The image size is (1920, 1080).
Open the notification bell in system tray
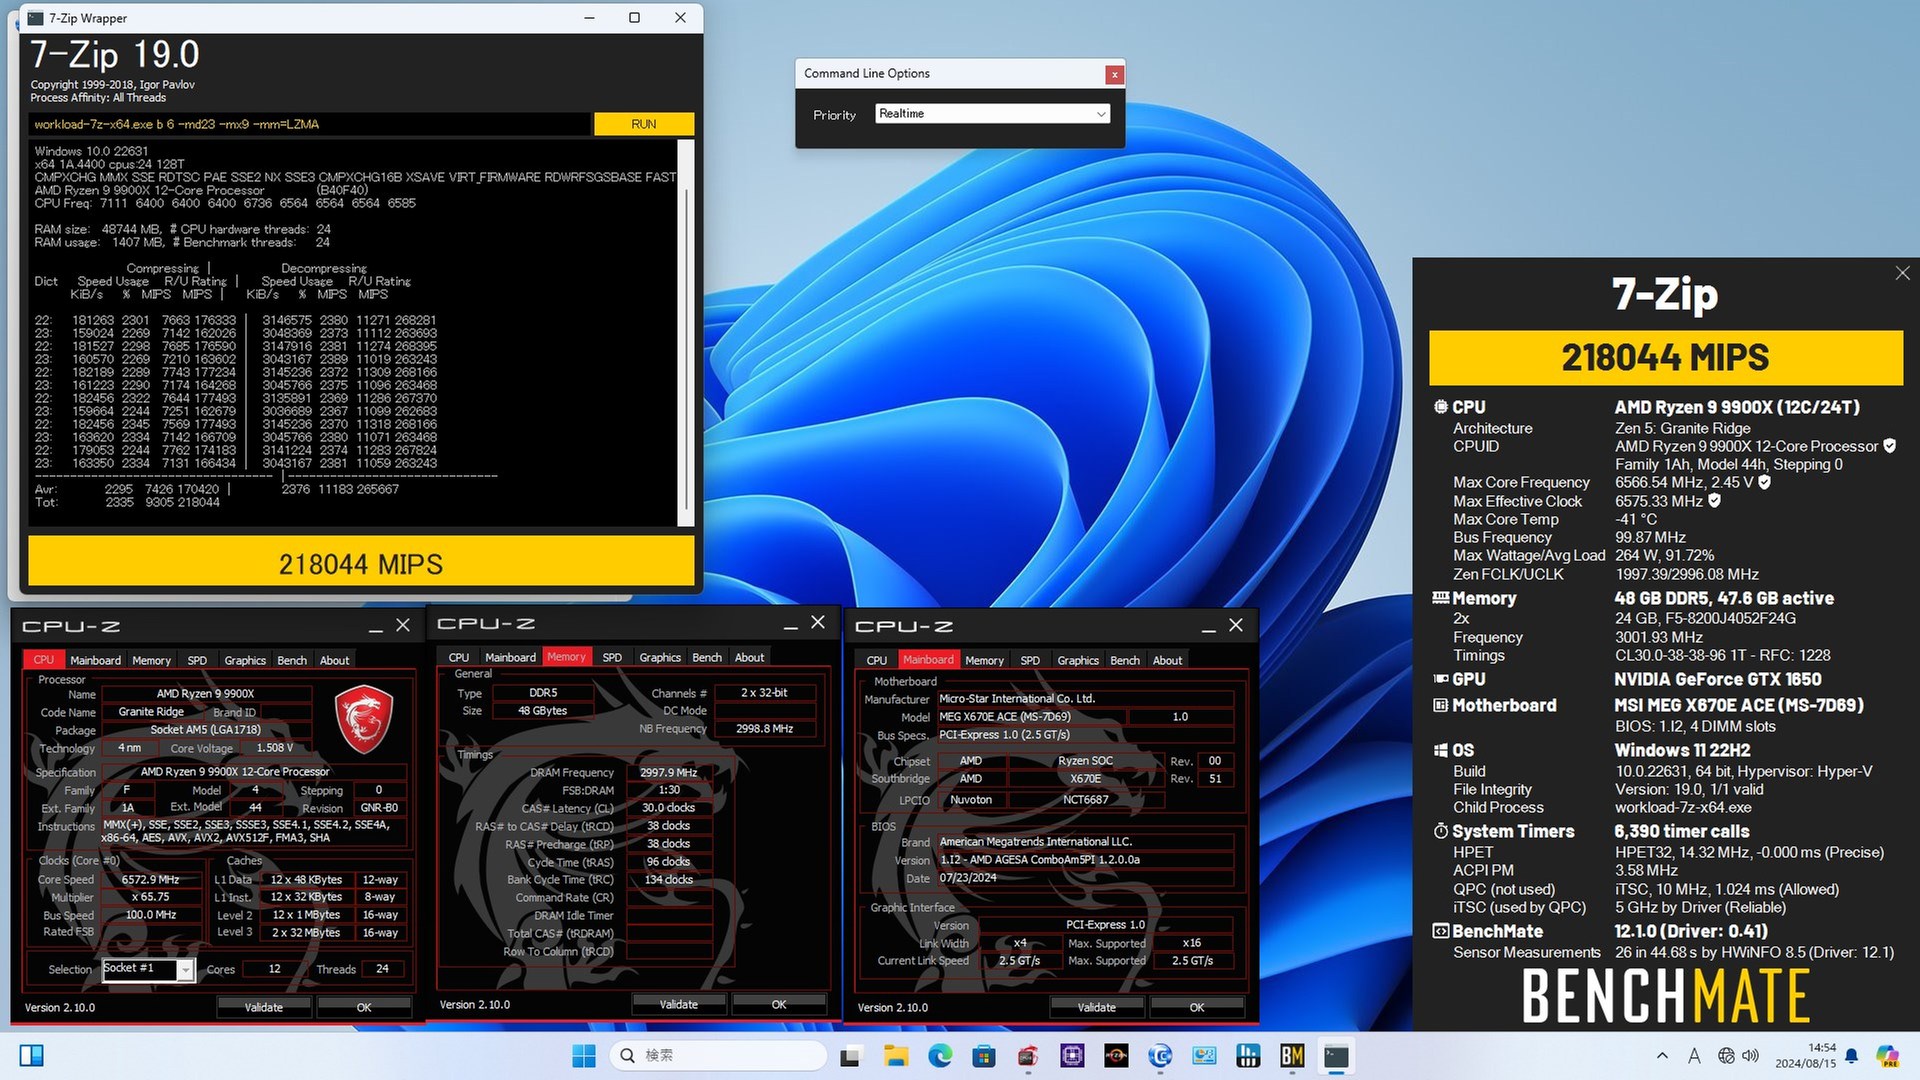point(1852,1055)
